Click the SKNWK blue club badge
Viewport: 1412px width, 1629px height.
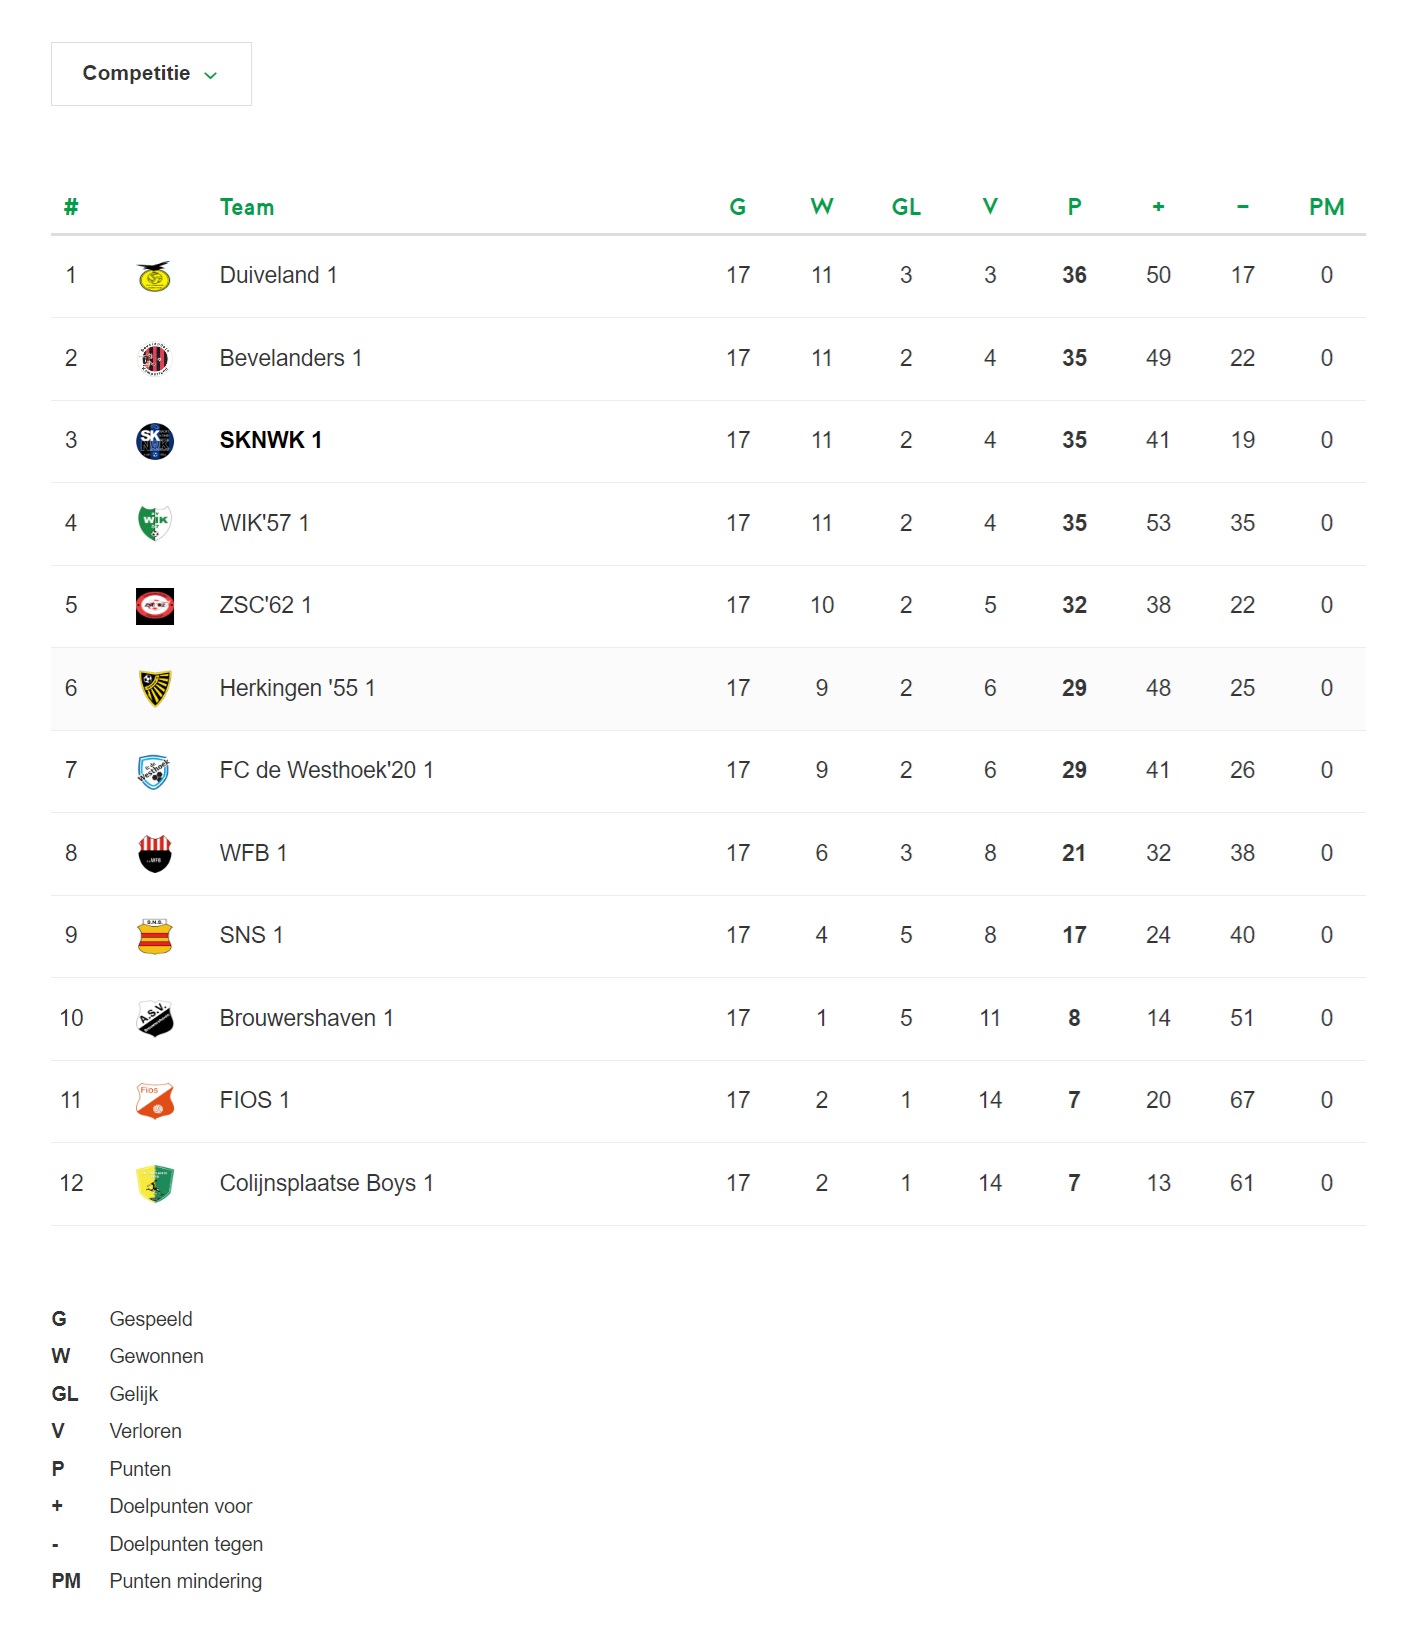(x=154, y=441)
